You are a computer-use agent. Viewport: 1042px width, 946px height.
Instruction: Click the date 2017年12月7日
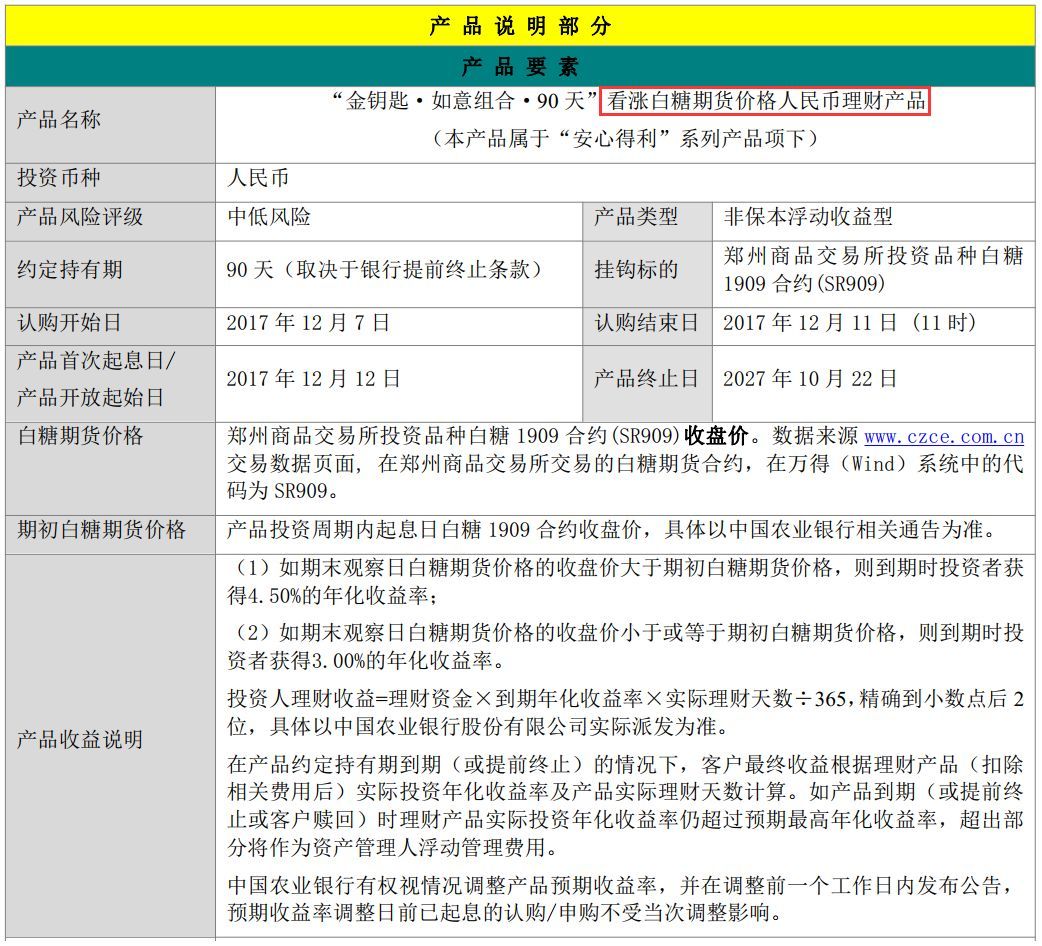(308, 323)
